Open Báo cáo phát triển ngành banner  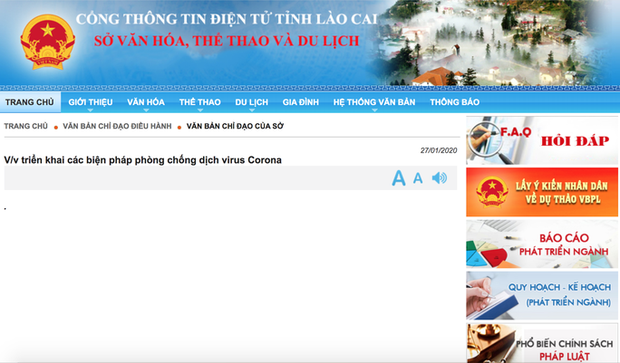point(542,244)
